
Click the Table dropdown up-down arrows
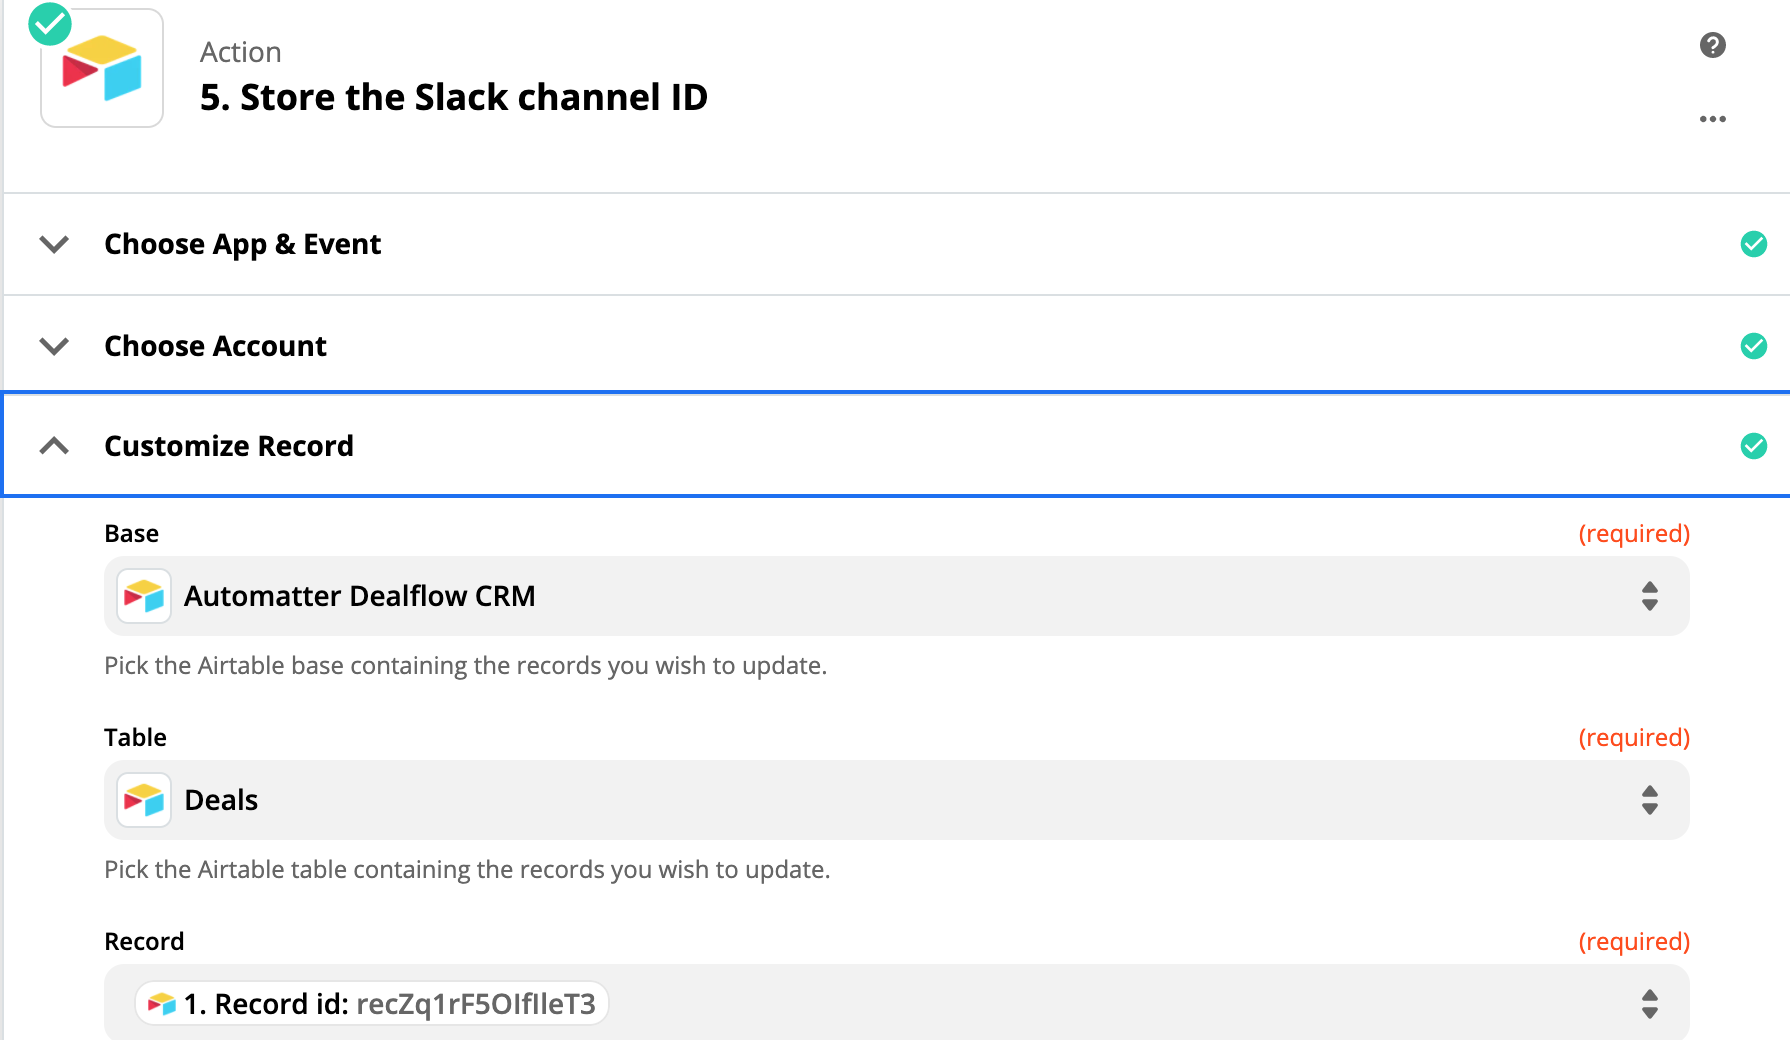point(1650,800)
